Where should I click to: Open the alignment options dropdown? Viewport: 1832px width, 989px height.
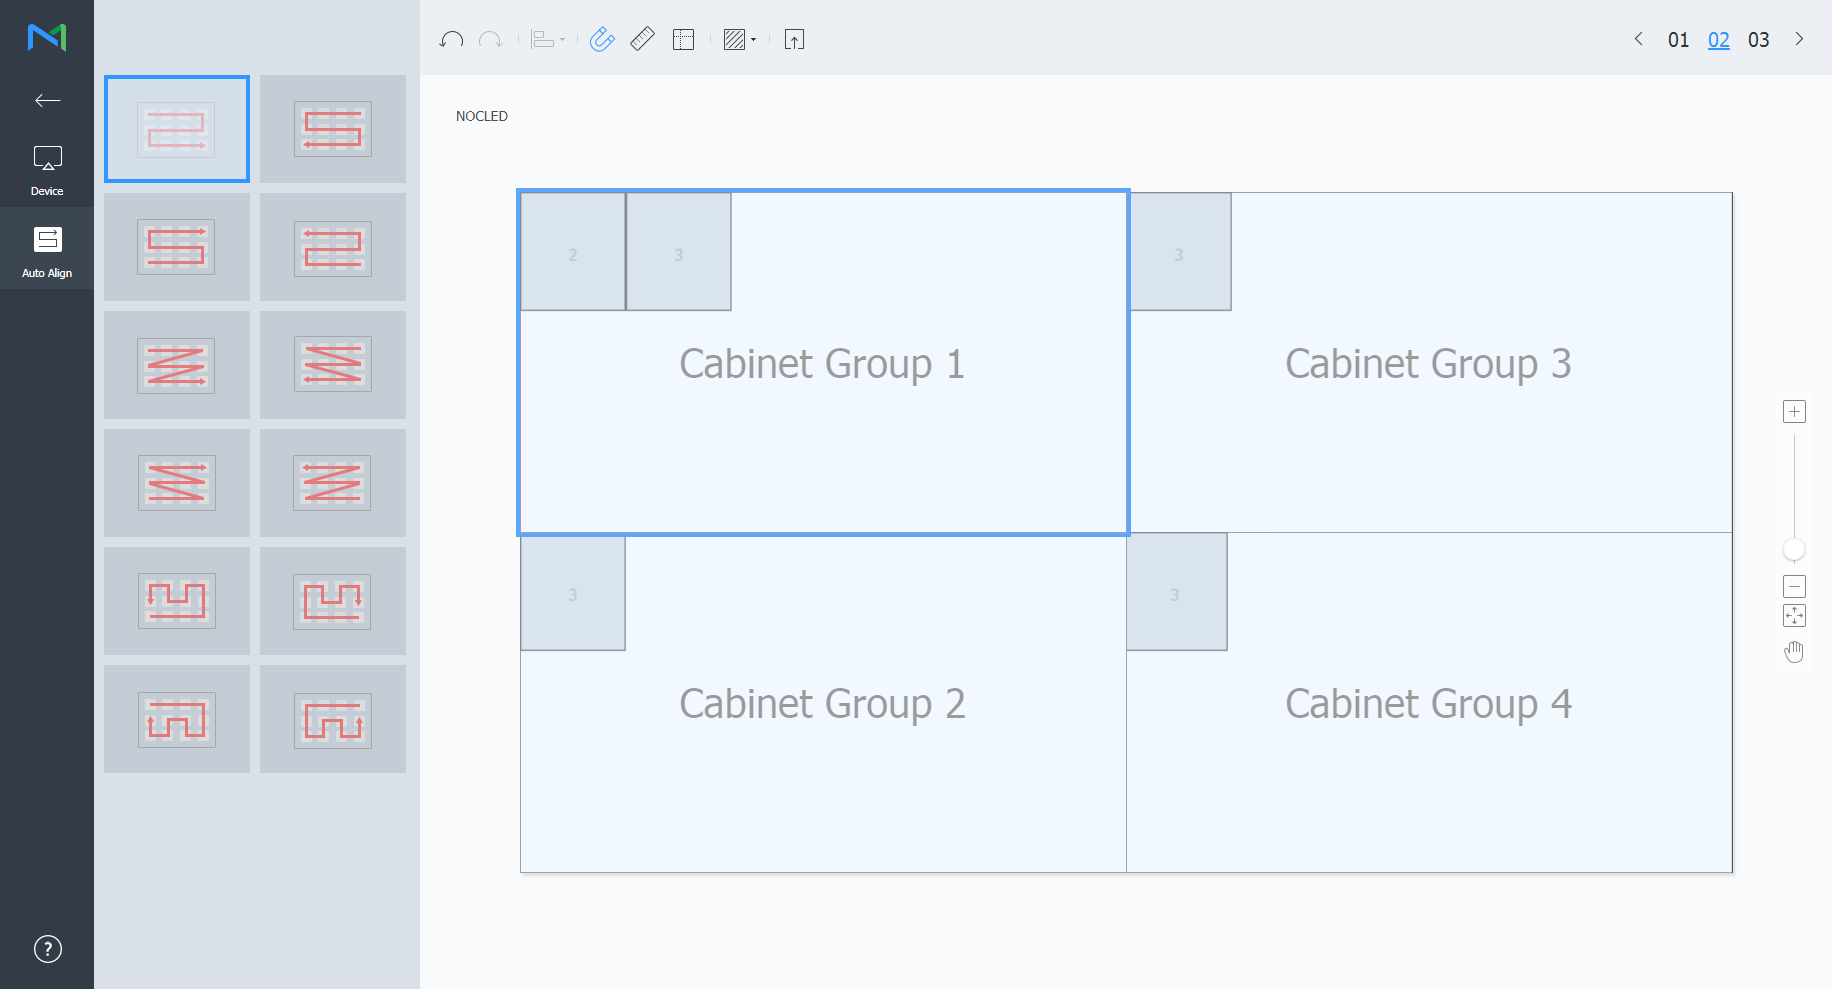click(547, 40)
